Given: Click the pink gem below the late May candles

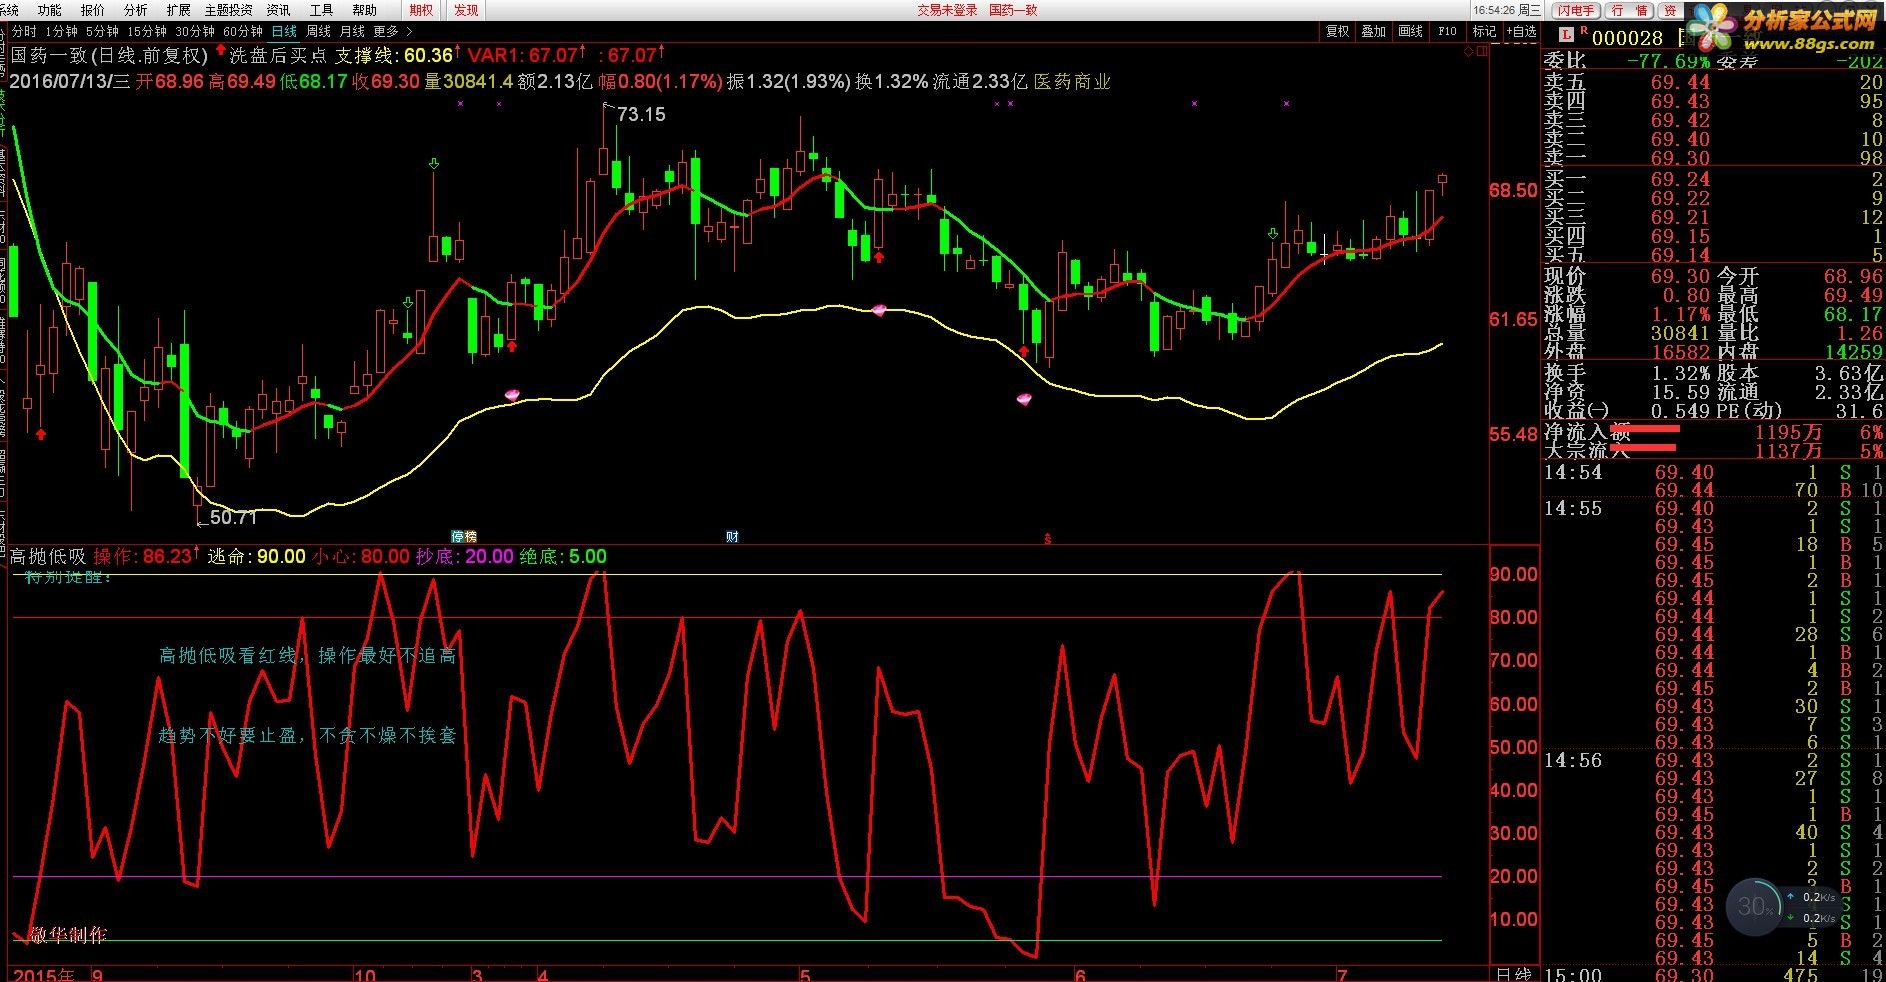Looking at the screenshot, I should 1024,400.
